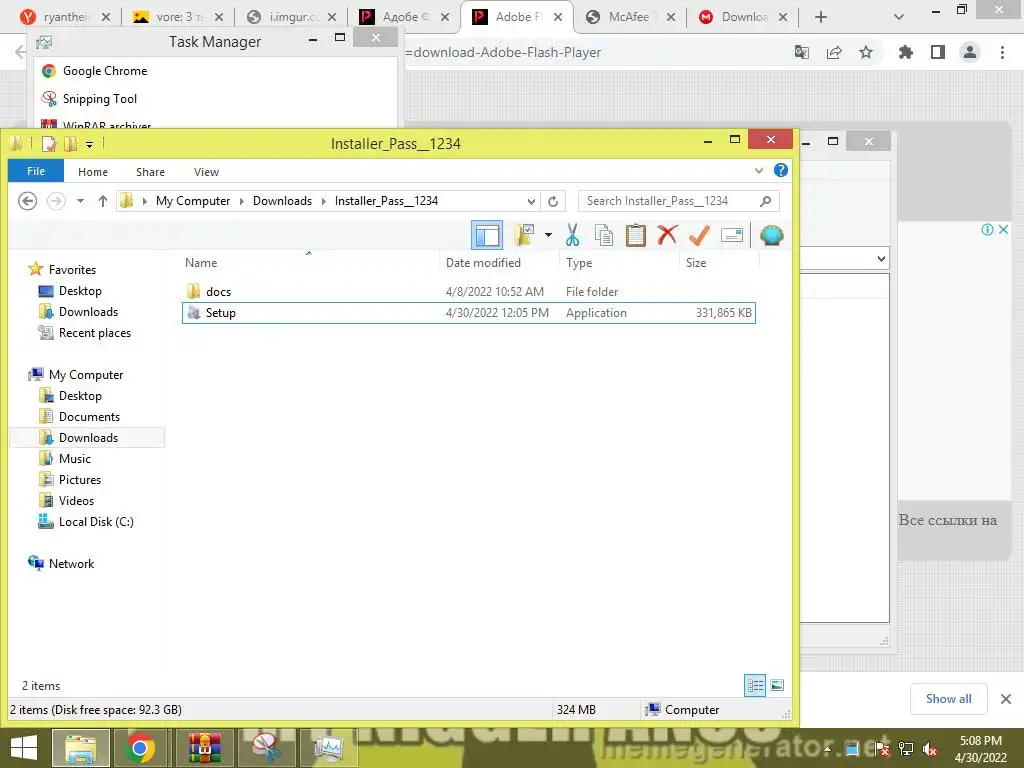Go back using the Back arrow

point(27,200)
